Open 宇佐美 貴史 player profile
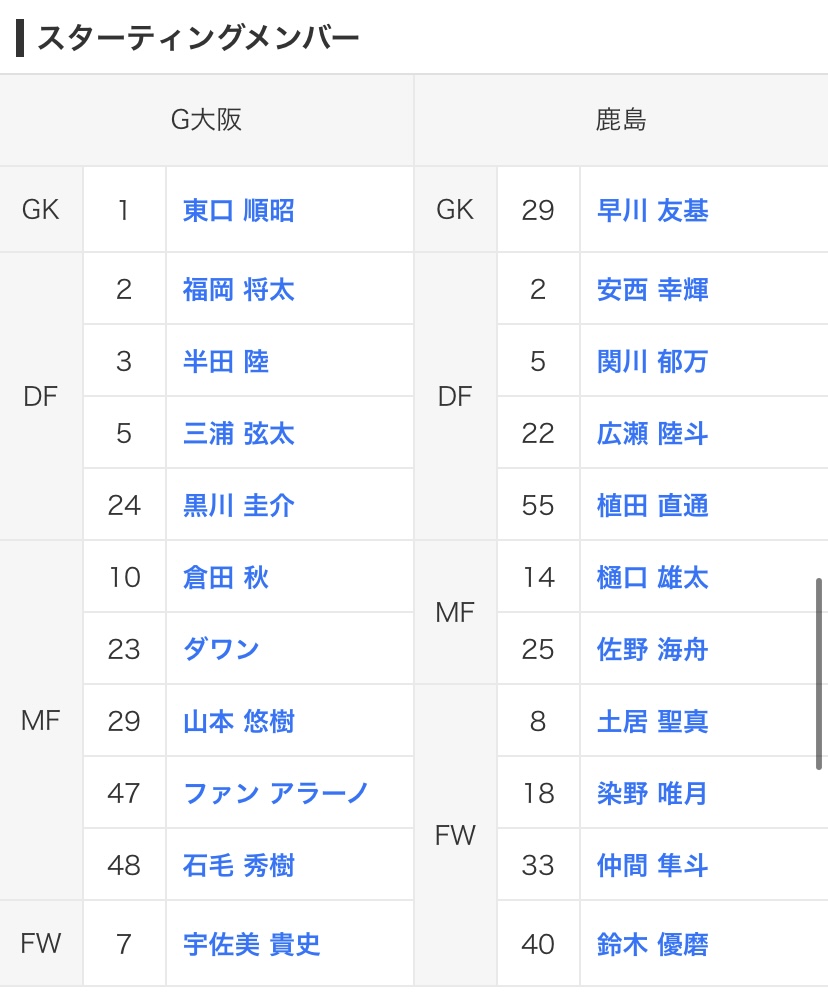828x1008 pixels. [251, 944]
